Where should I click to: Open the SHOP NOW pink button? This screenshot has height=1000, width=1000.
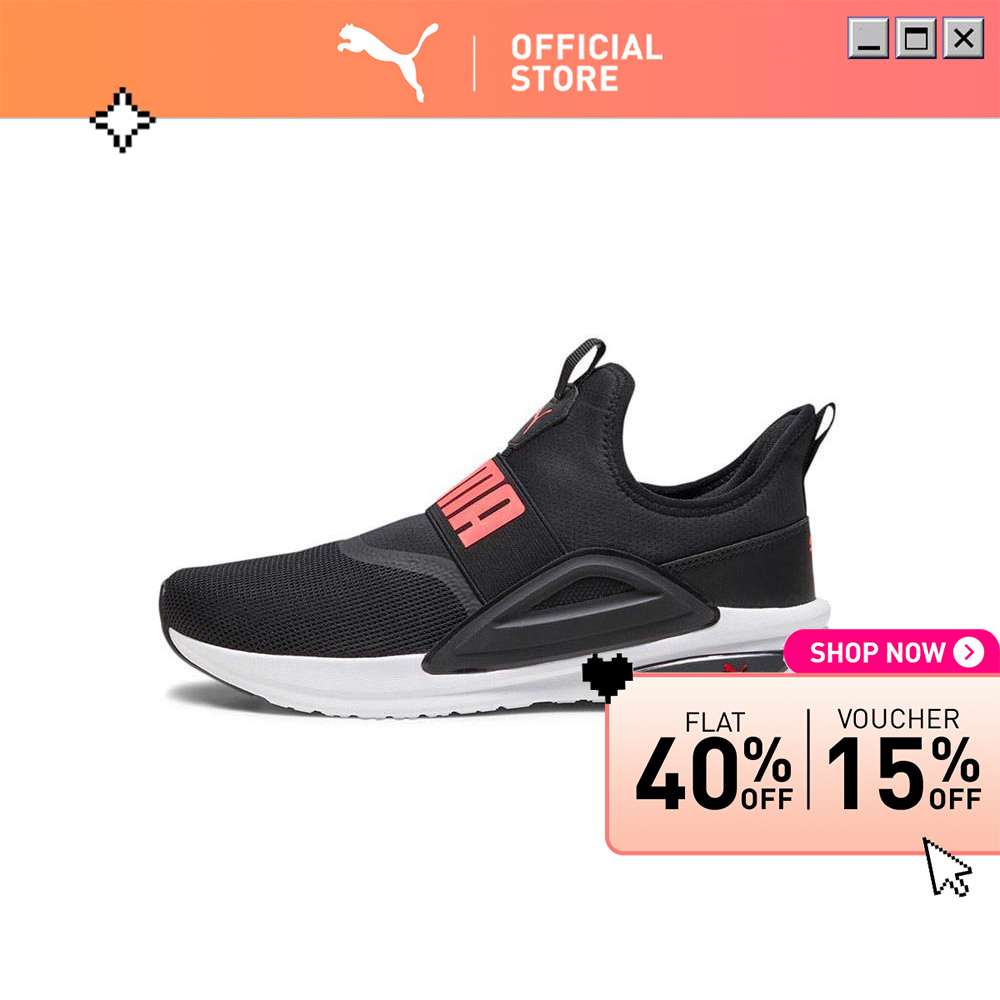(x=891, y=652)
